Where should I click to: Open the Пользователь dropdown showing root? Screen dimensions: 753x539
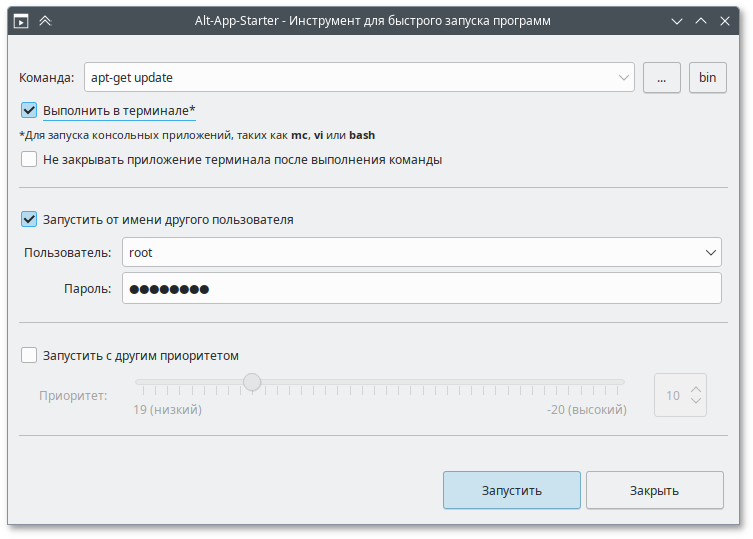[710, 253]
